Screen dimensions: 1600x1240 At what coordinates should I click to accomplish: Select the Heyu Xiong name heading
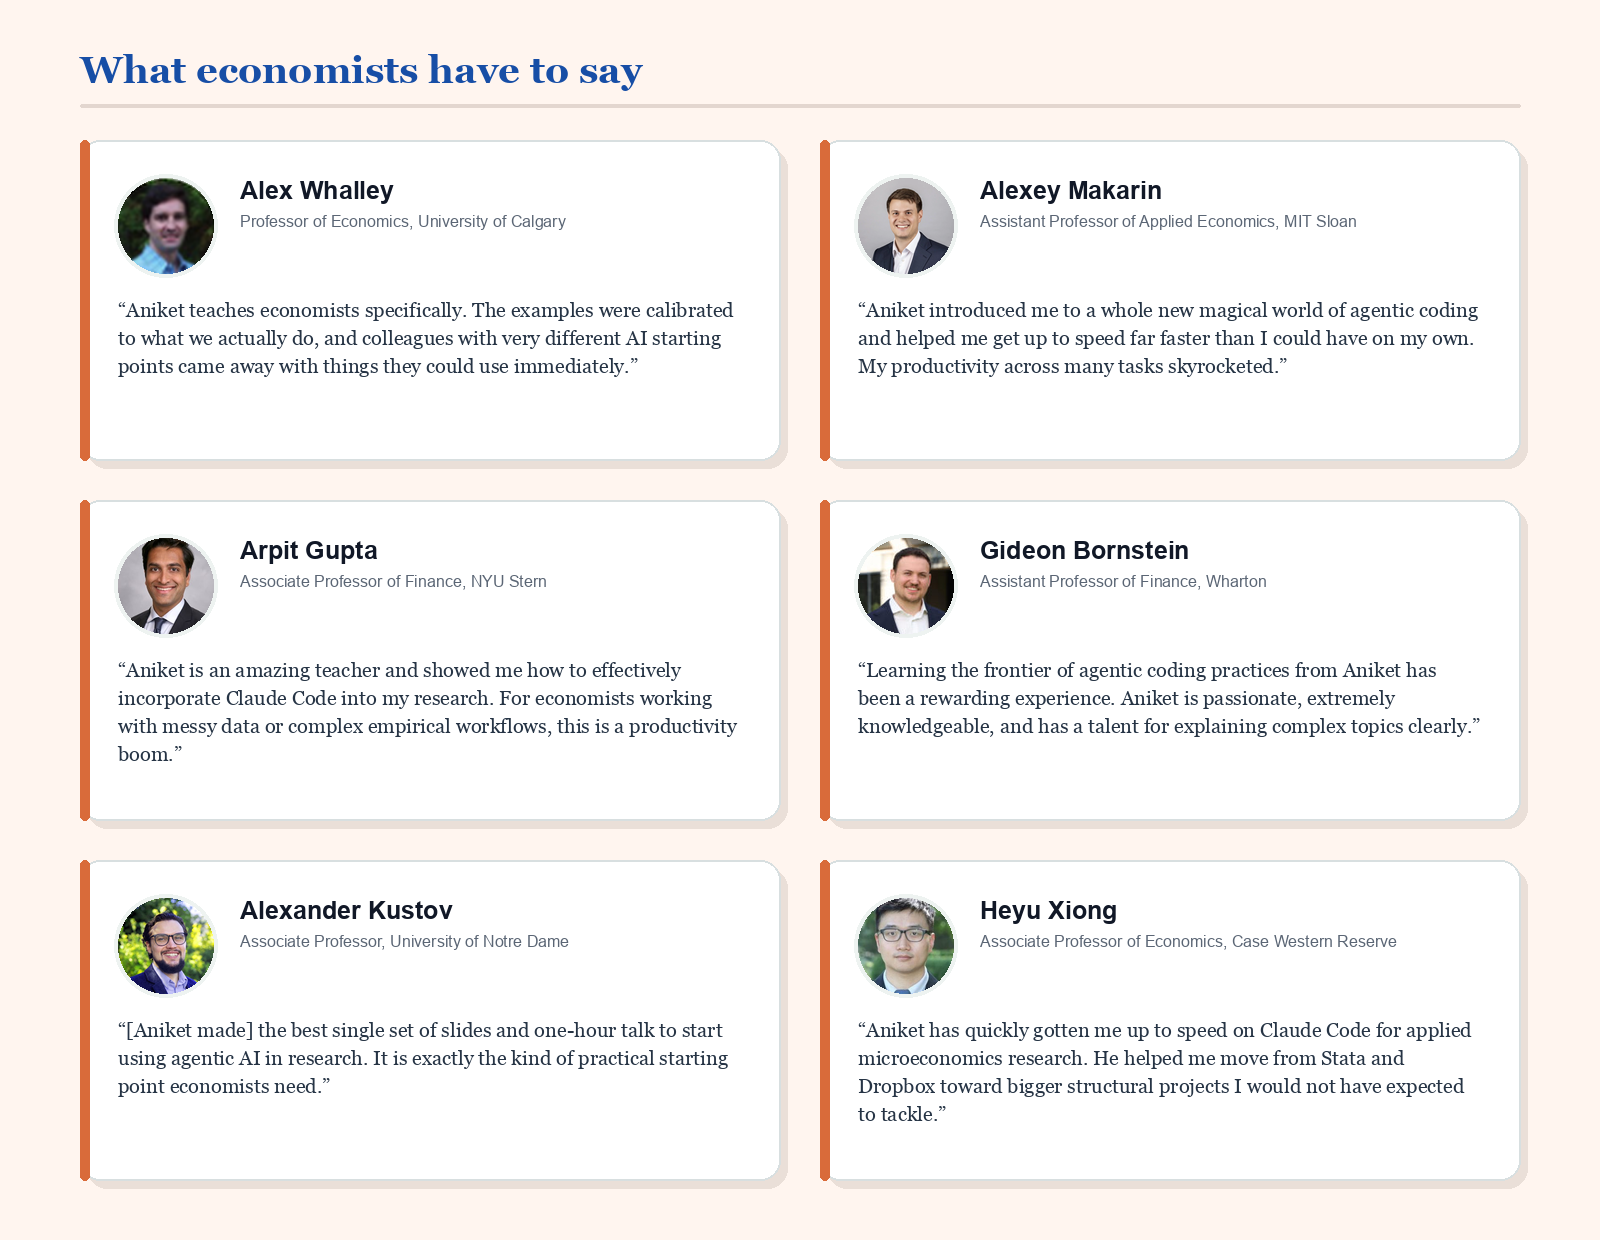click(1048, 910)
